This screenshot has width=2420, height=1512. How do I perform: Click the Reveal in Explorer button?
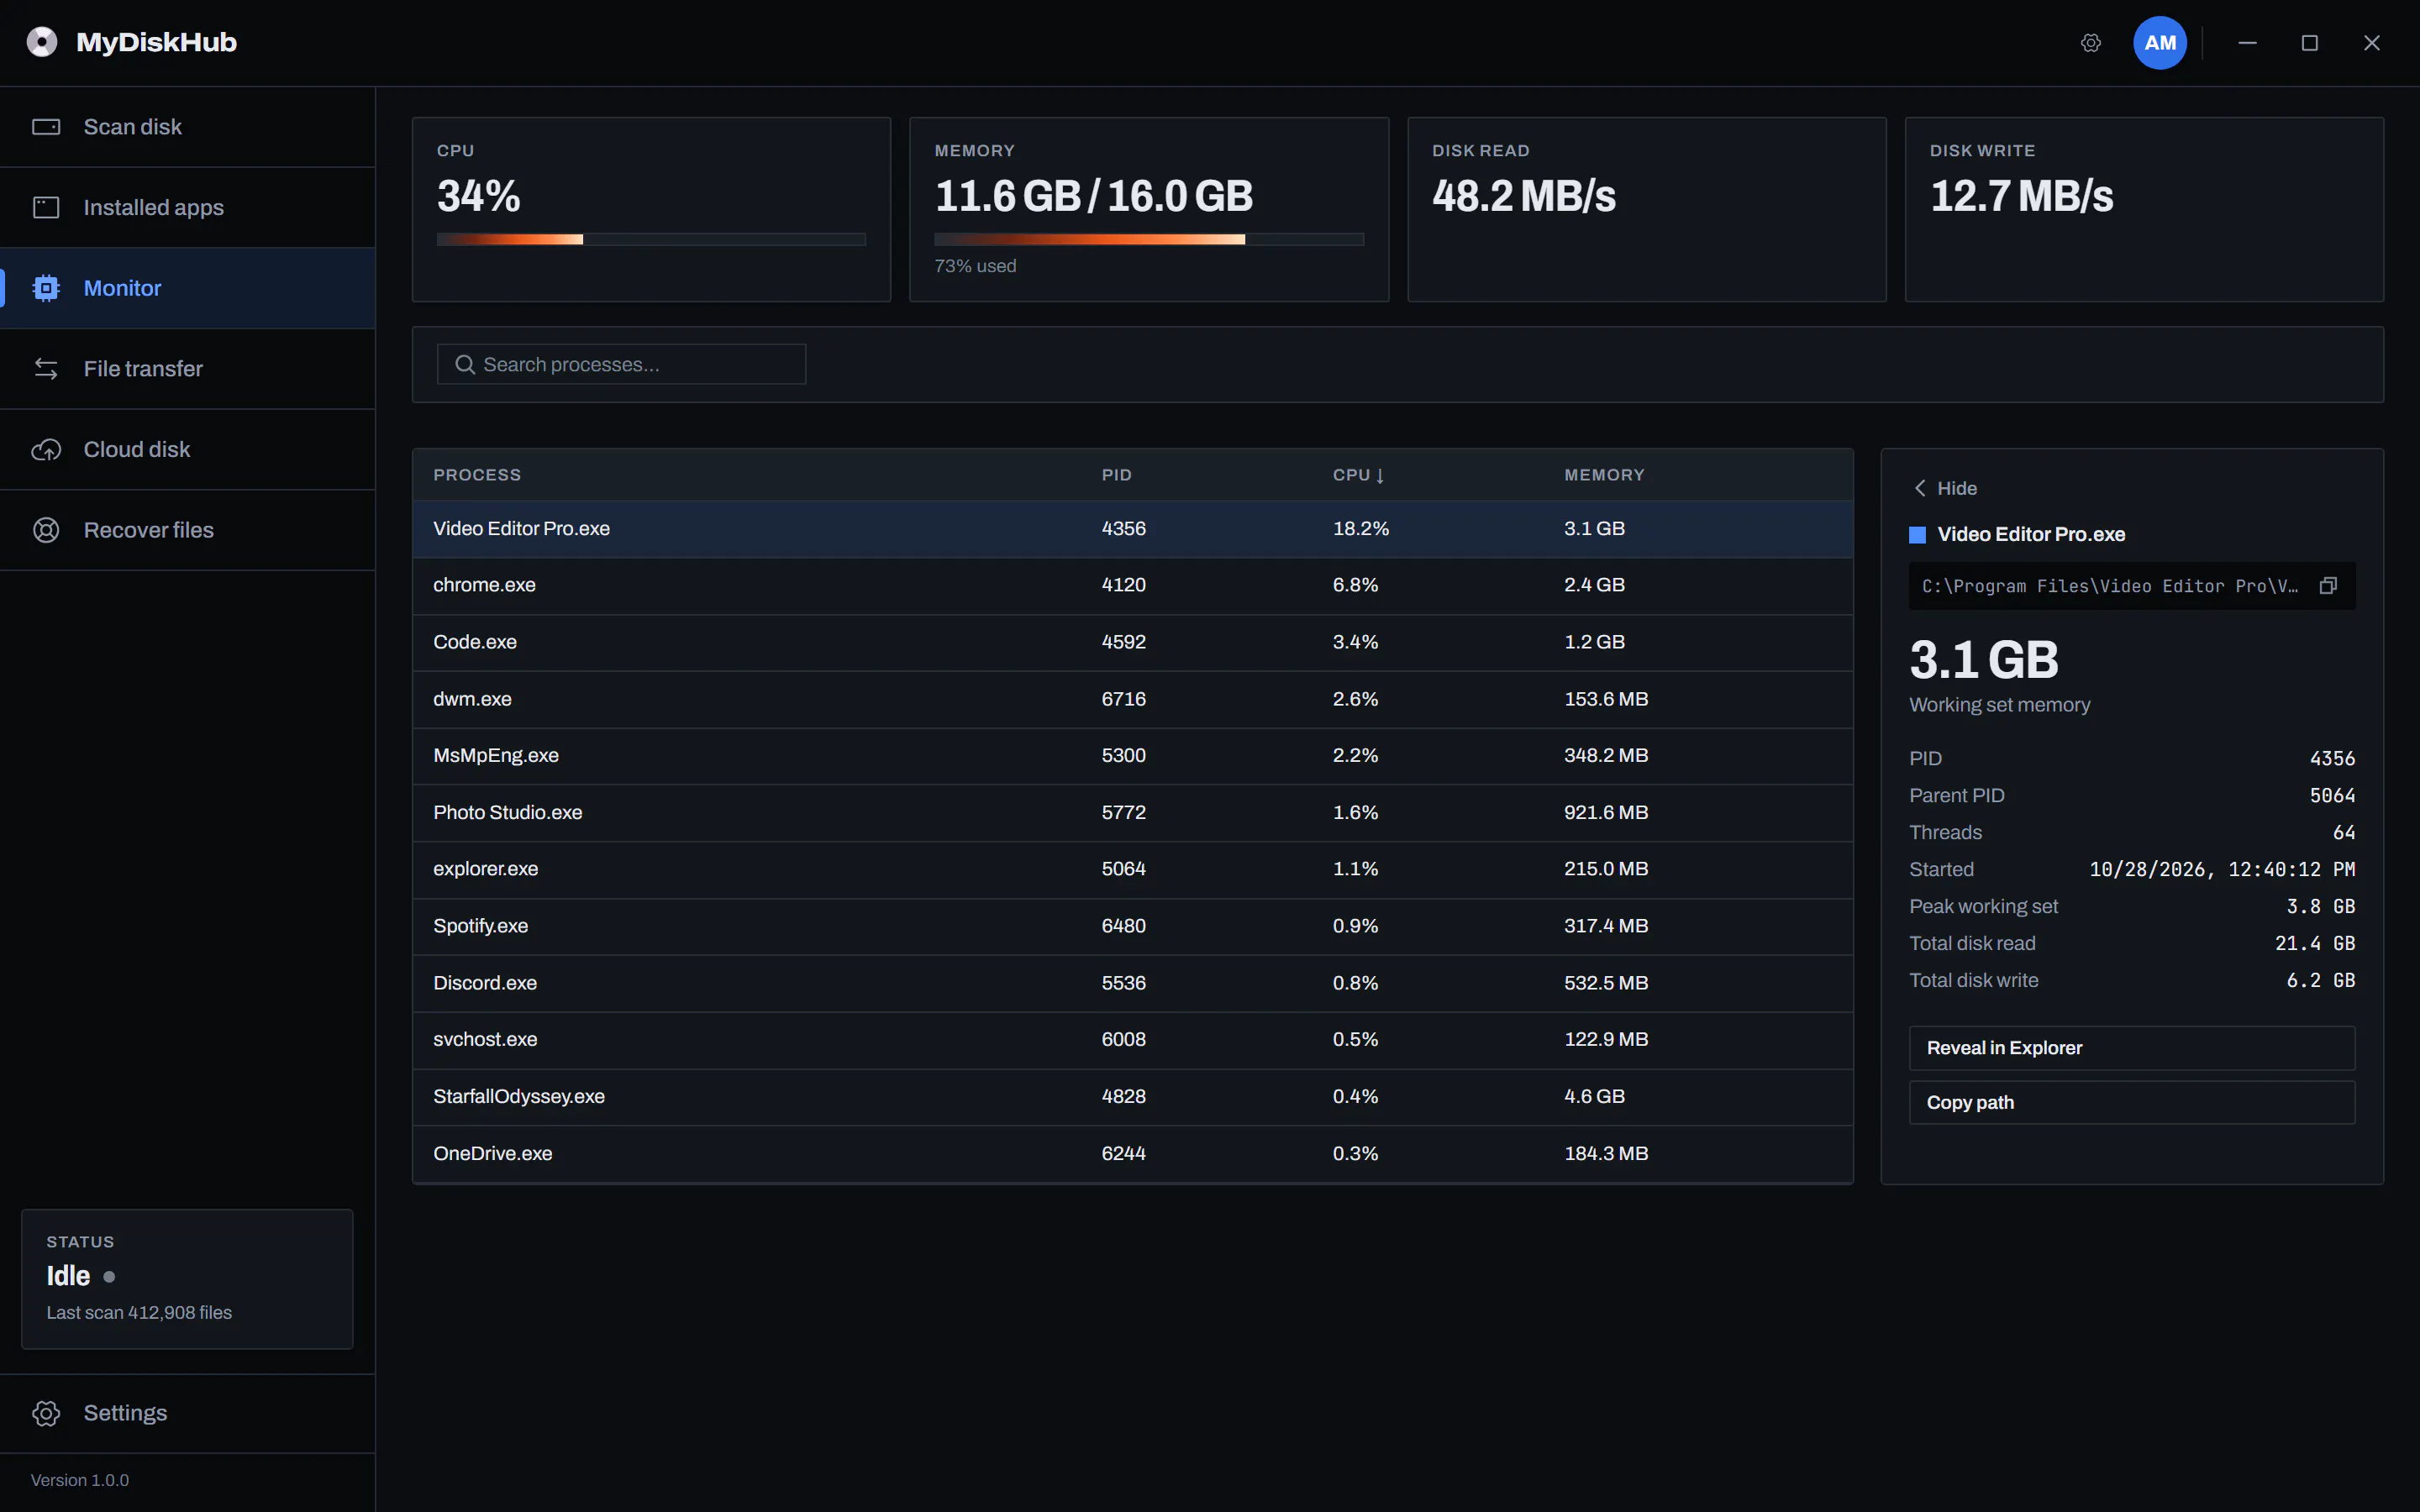click(2131, 1048)
